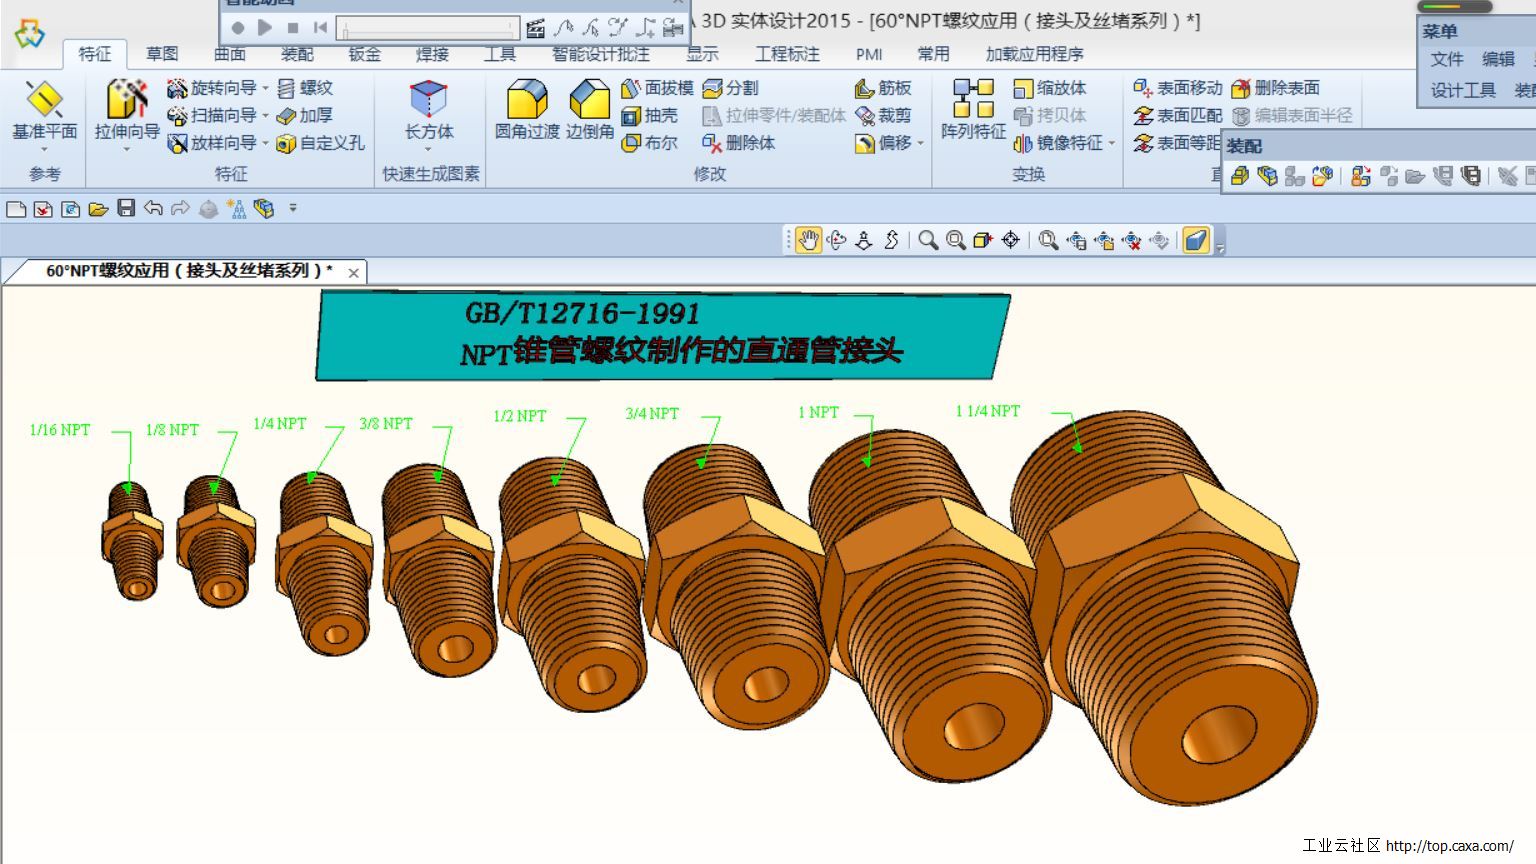Open the 放样向导 dropdown arrow

(x=266, y=143)
